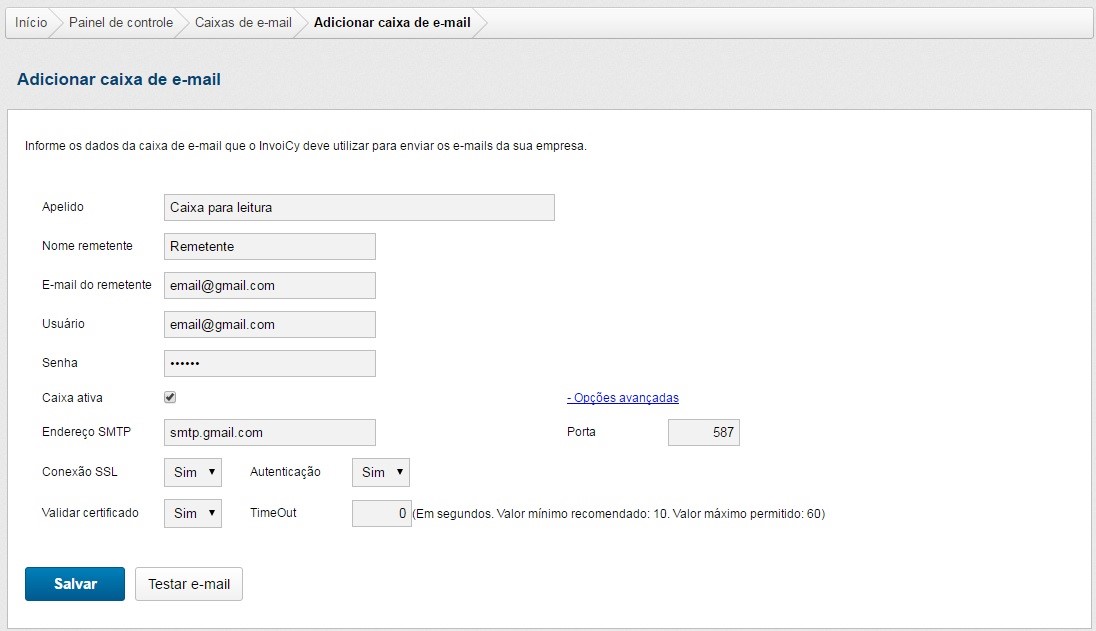This screenshot has width=1096, height=631.
Task: Go to Painel de controle breadcrumb
Action: [x=120, y=23]
